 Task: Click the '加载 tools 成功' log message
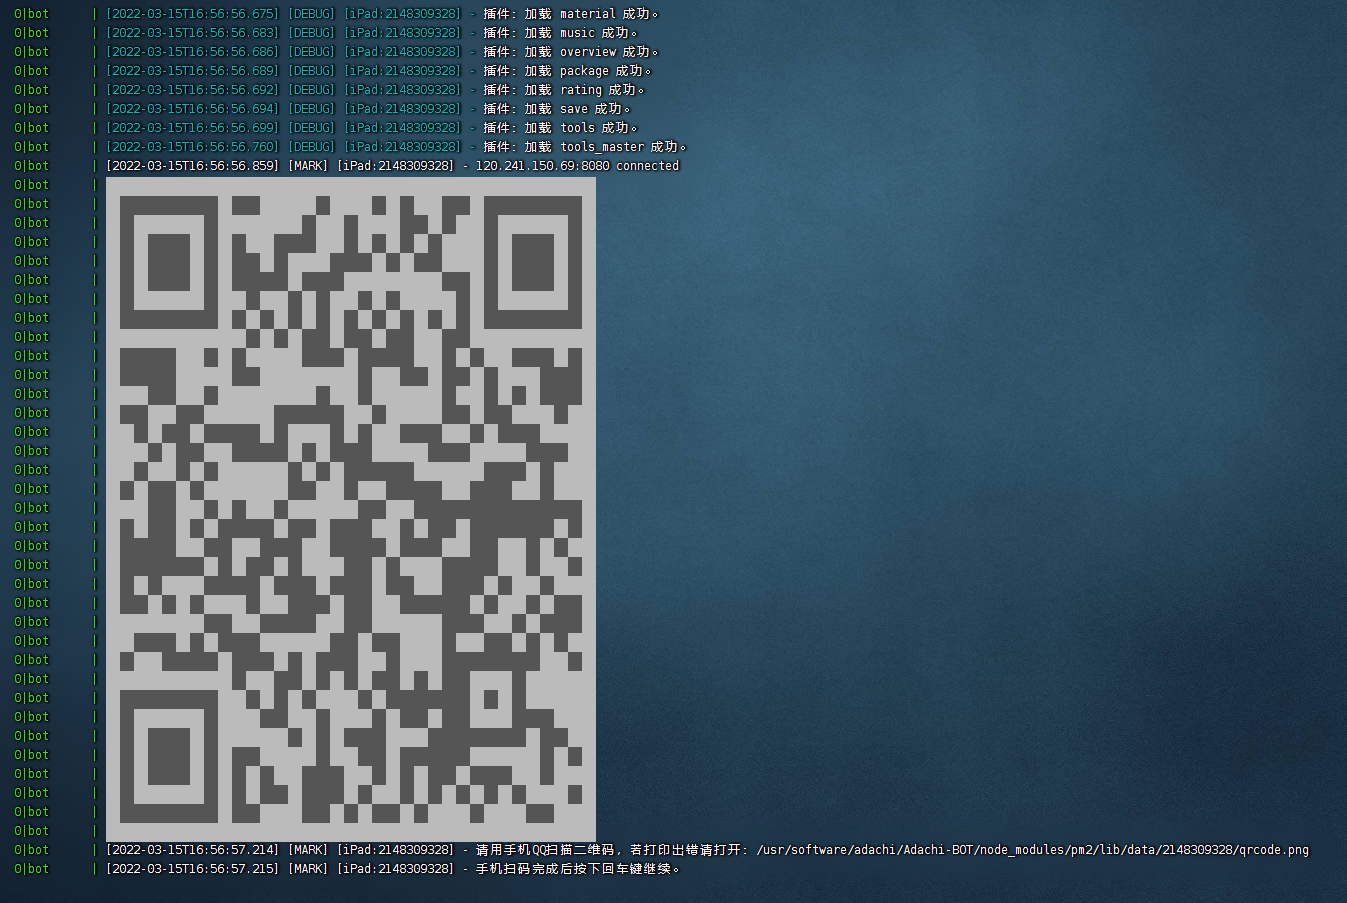tap(580, 128)
